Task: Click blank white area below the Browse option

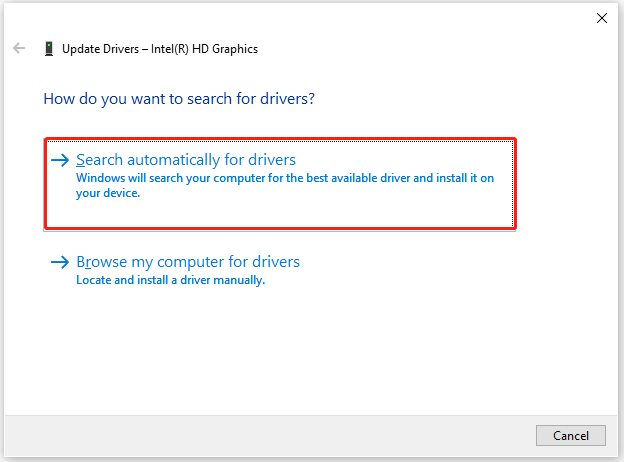Action: click(x=300, y=350)
